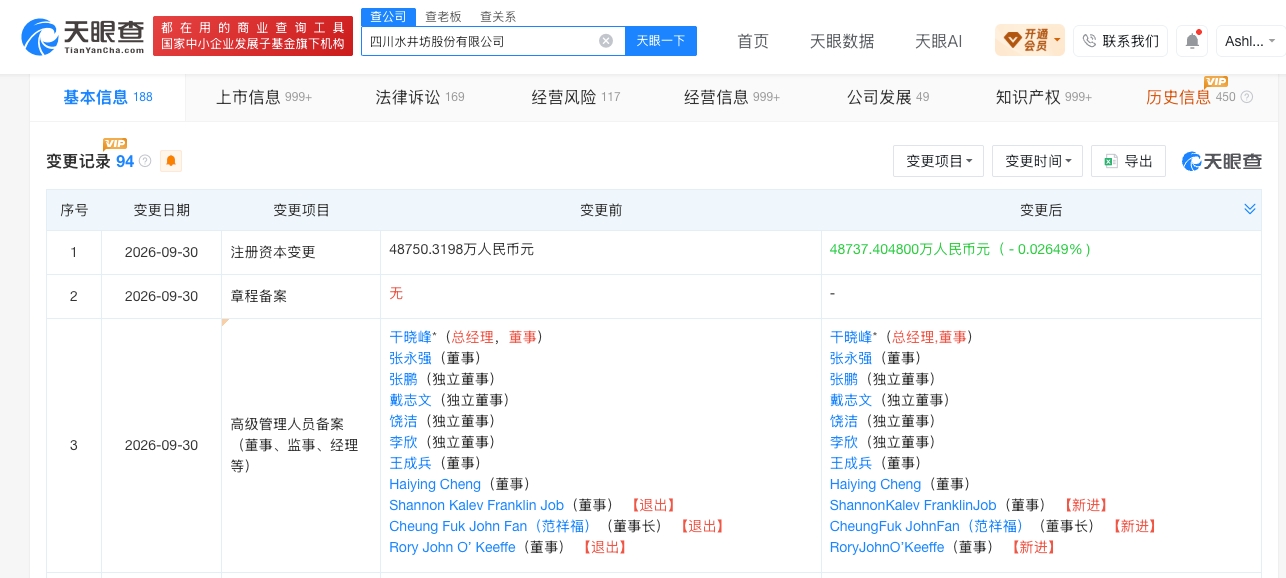Open 天眼数据 in top navigation
The image size is (1286, 578).
coord(842,41)
